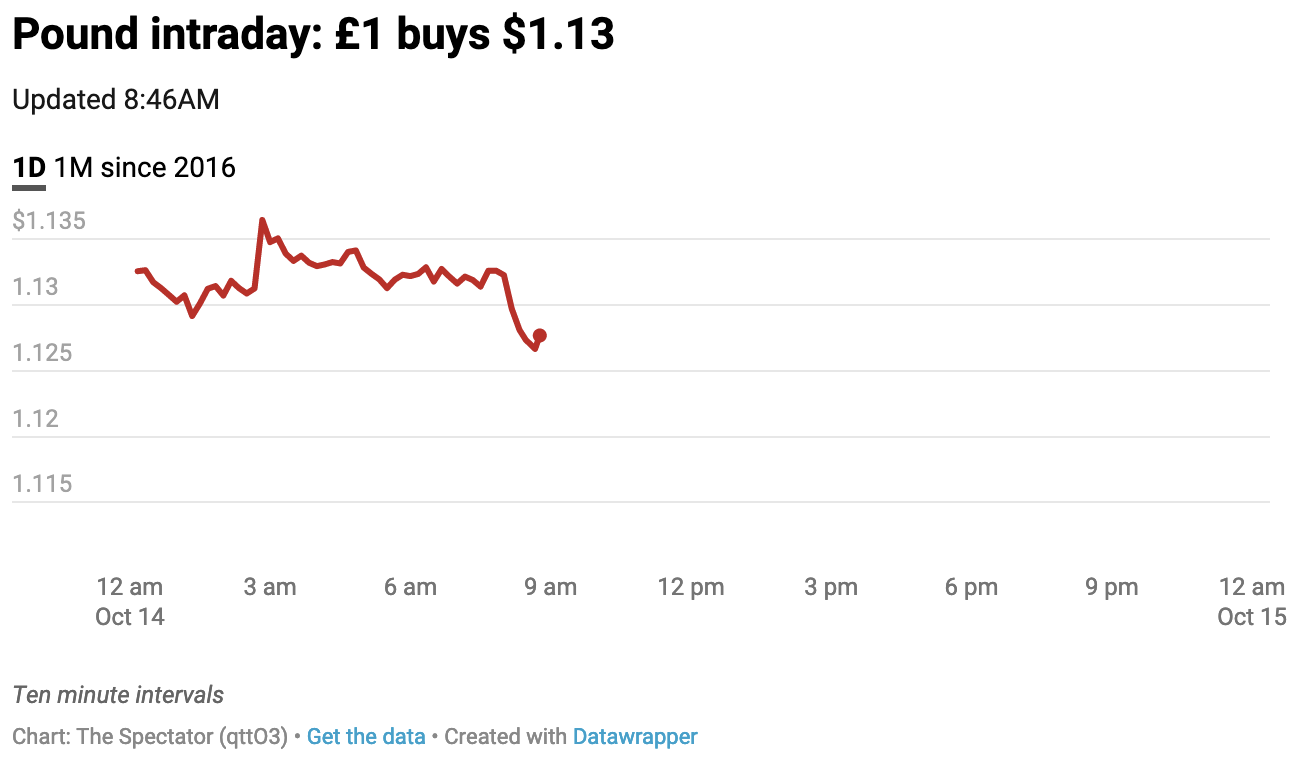Click the line's highest peak near 3 am
Viewport: 1314px width, 772px height.
tap(262, 220)
